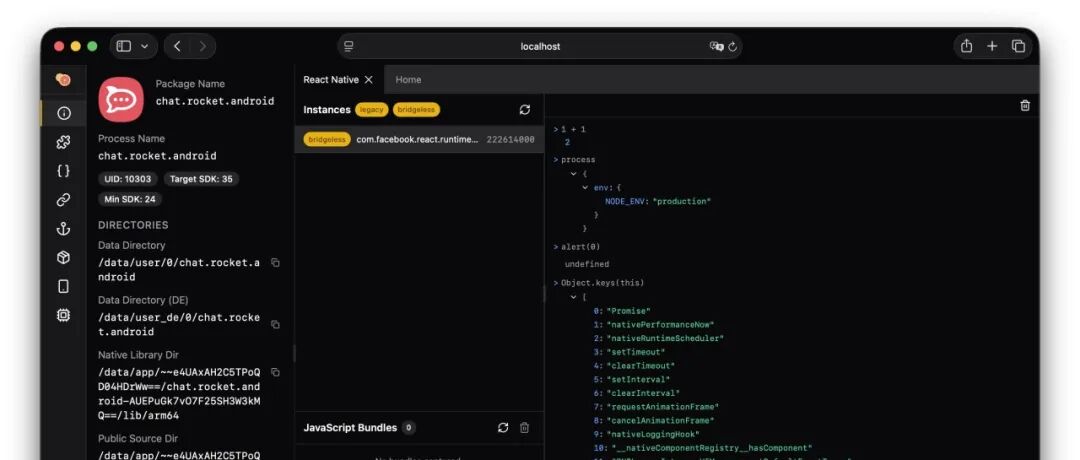
Task: Click the "cancelAnimationFrame" array entry
Action: 654,421
